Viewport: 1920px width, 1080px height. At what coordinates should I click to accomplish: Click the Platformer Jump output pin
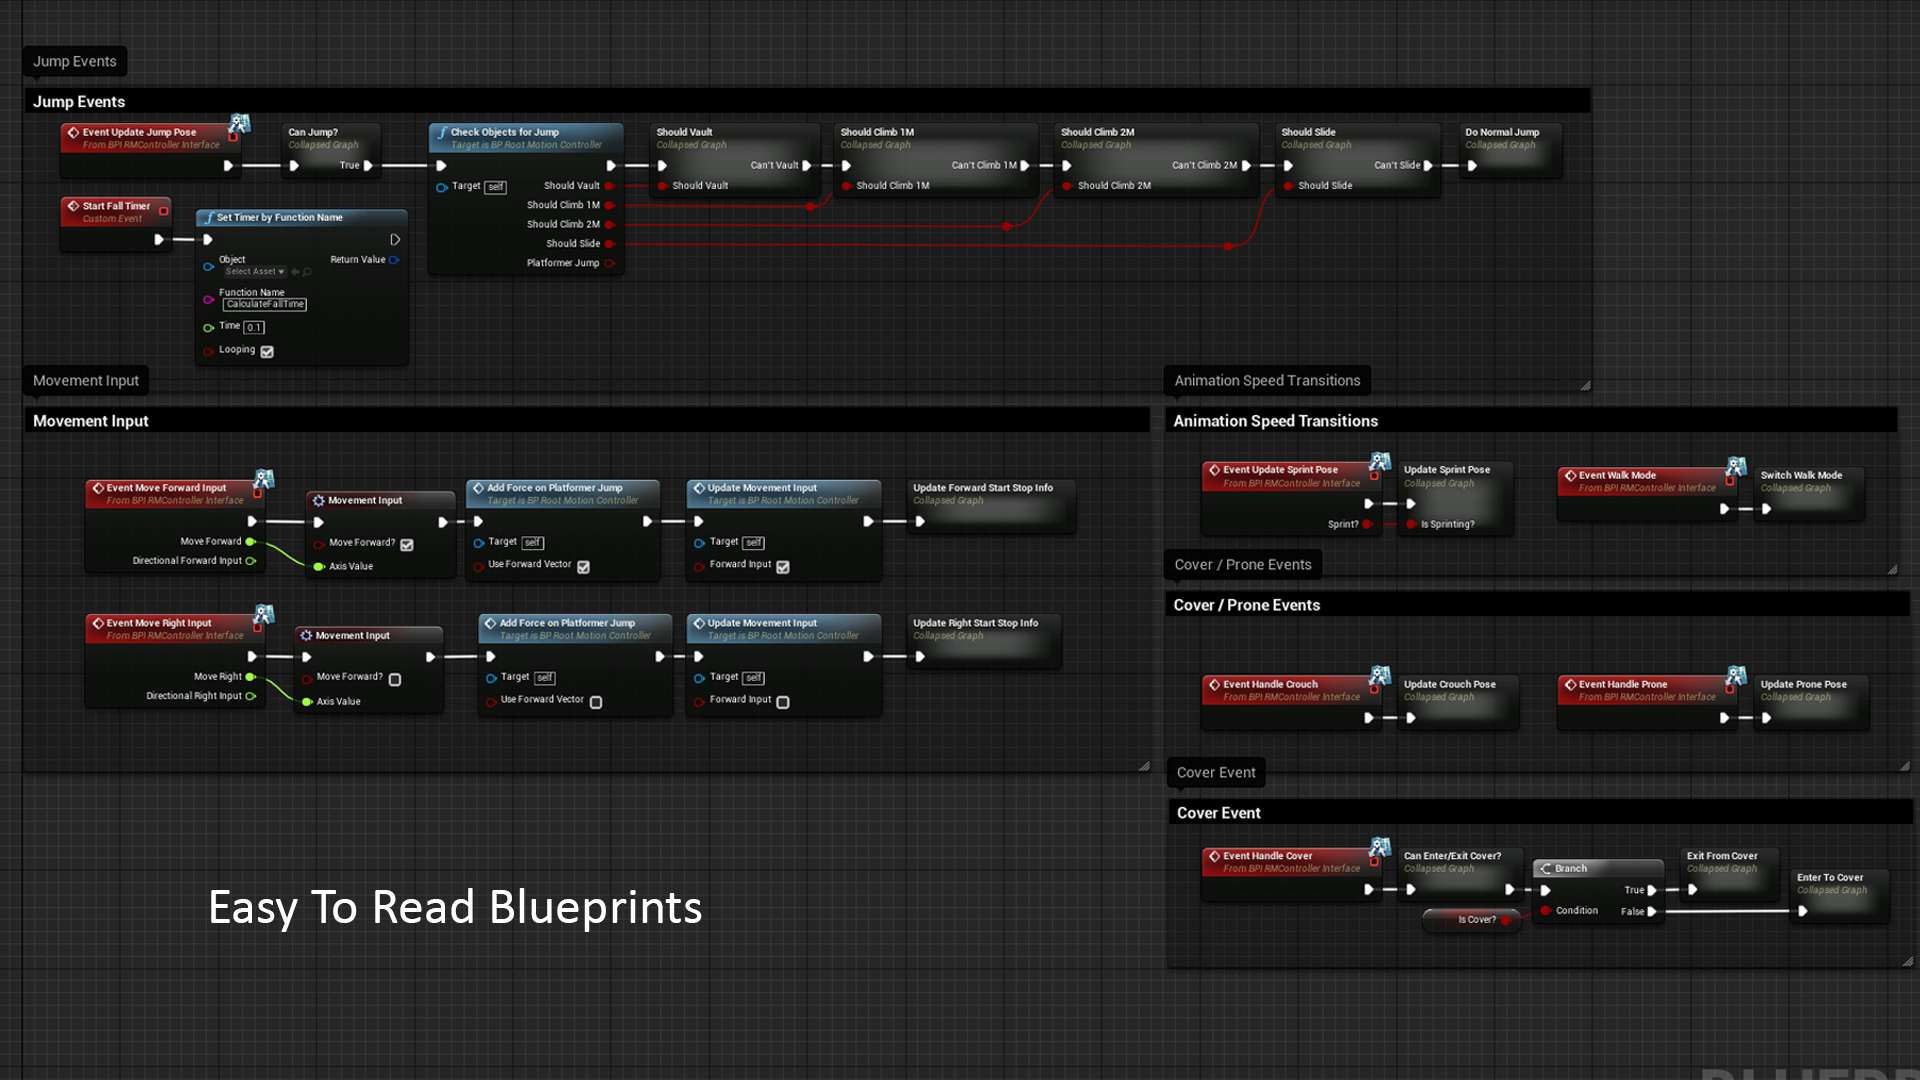click(609, 263)
